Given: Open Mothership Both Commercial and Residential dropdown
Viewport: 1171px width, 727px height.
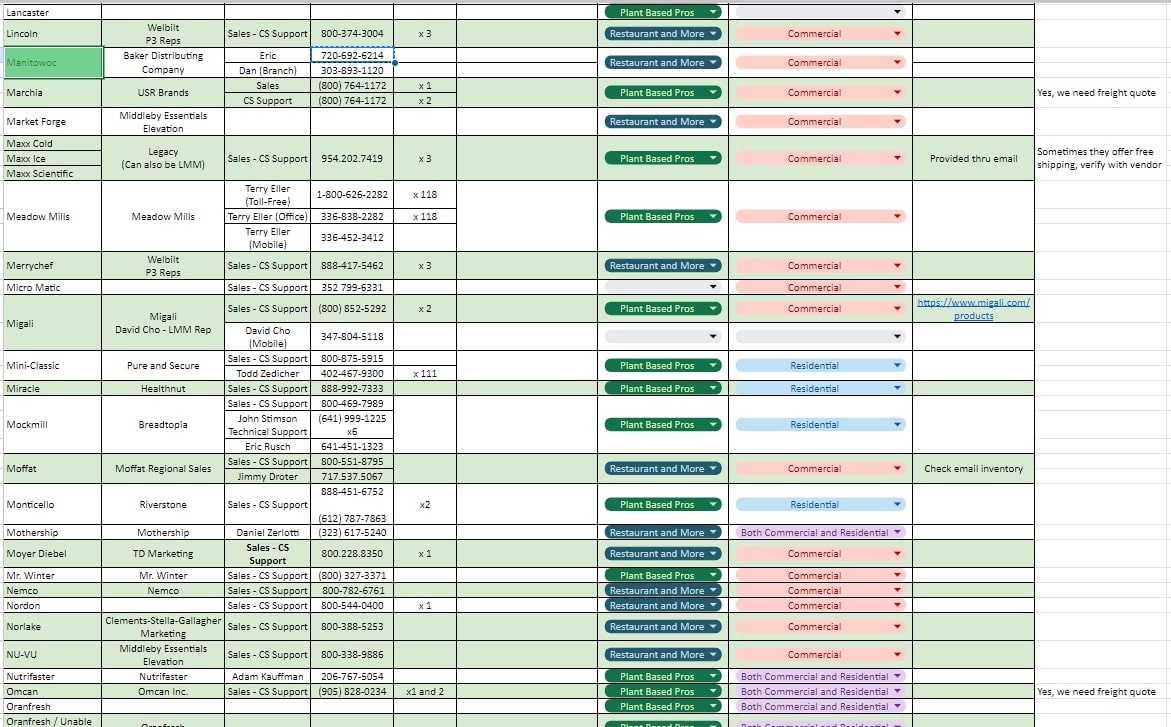Looking at the screenshot, I should [x=820, y=533].
